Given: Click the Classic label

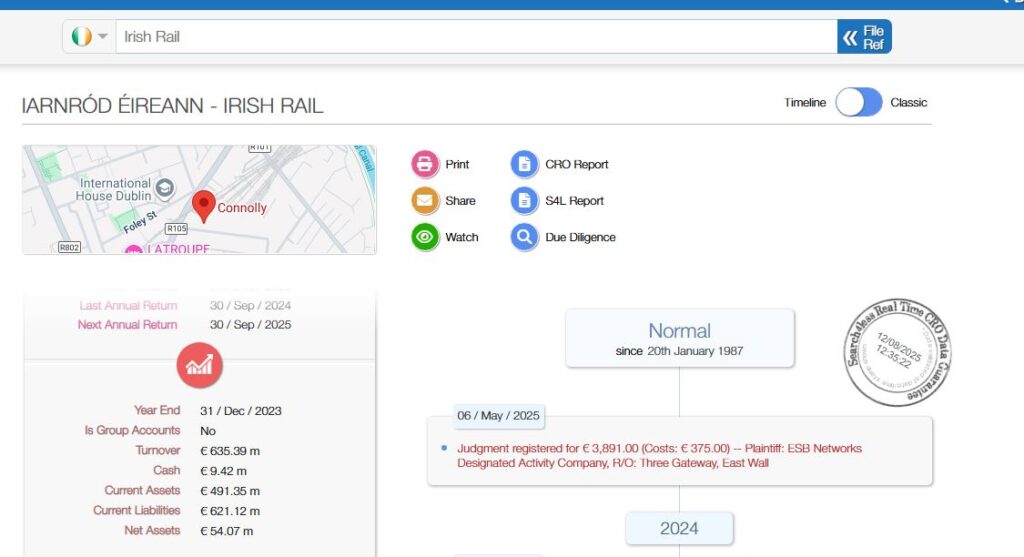Looking at the screenshot, I should tap(908, 103).
